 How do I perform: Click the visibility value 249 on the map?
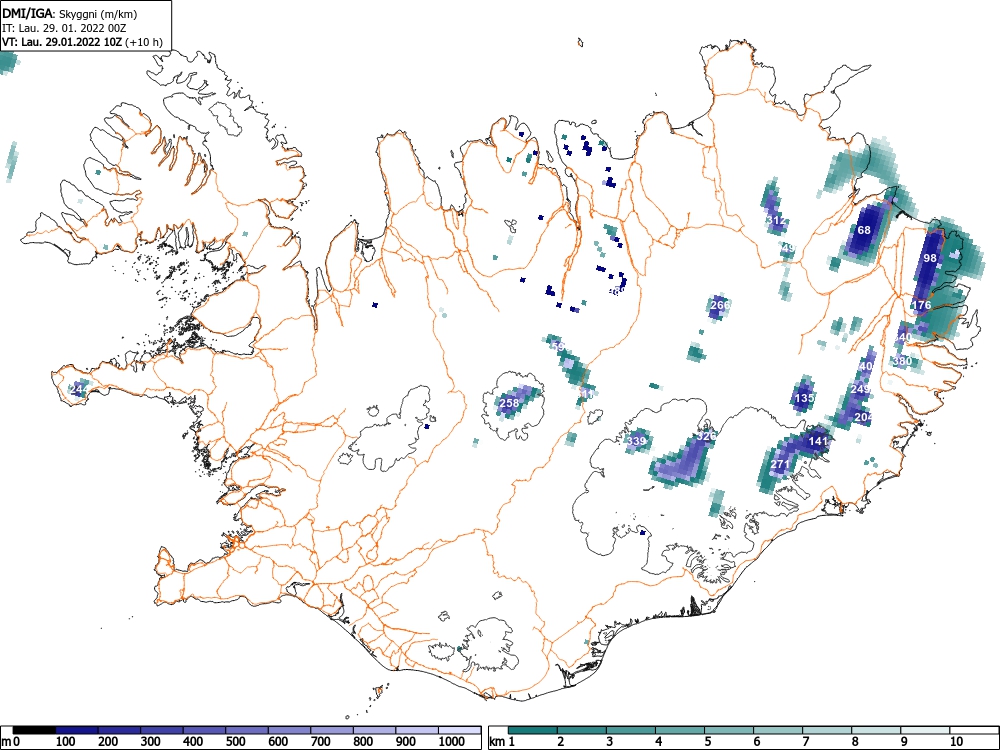click(x=860, y=389)
